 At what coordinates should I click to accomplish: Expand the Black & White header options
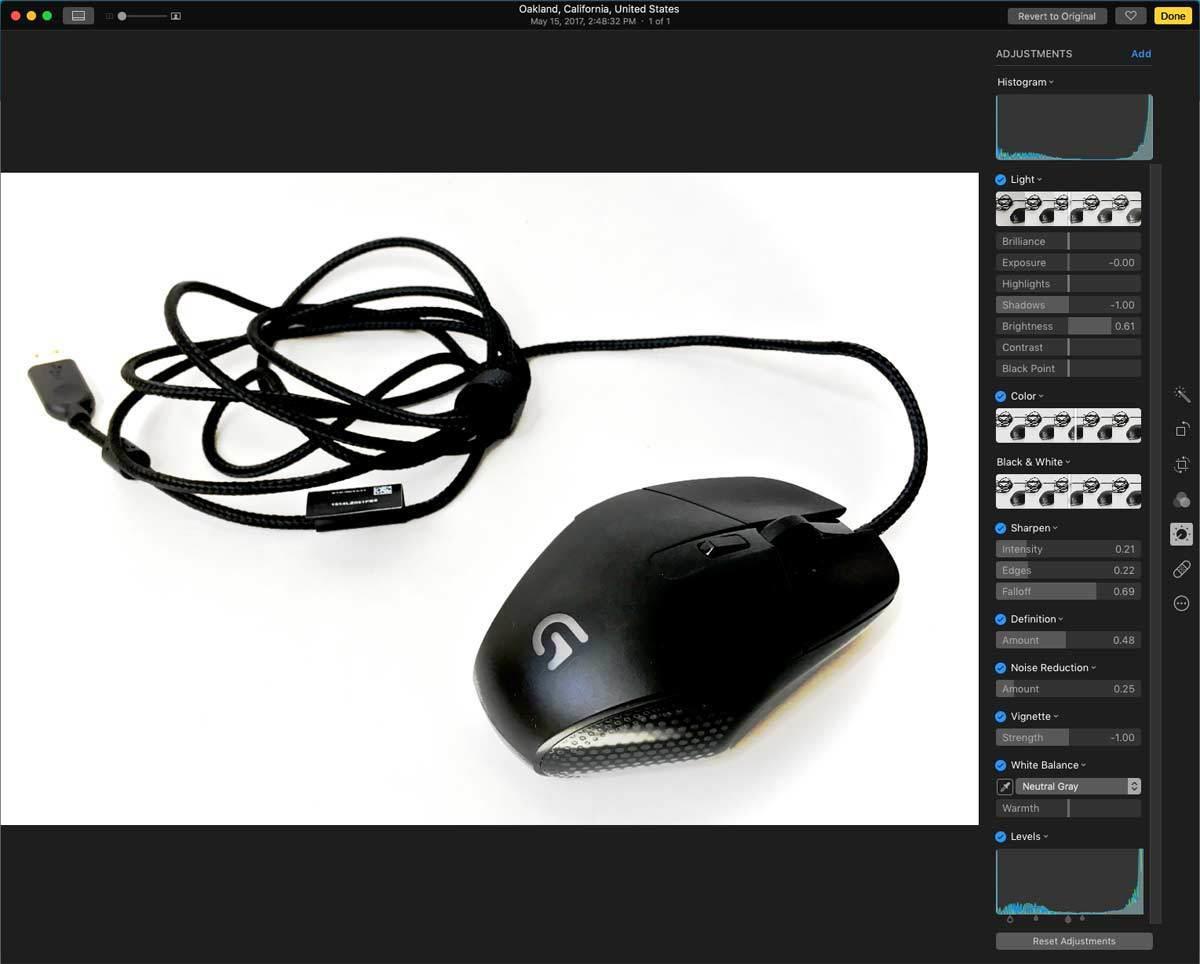click(1033, 462)
